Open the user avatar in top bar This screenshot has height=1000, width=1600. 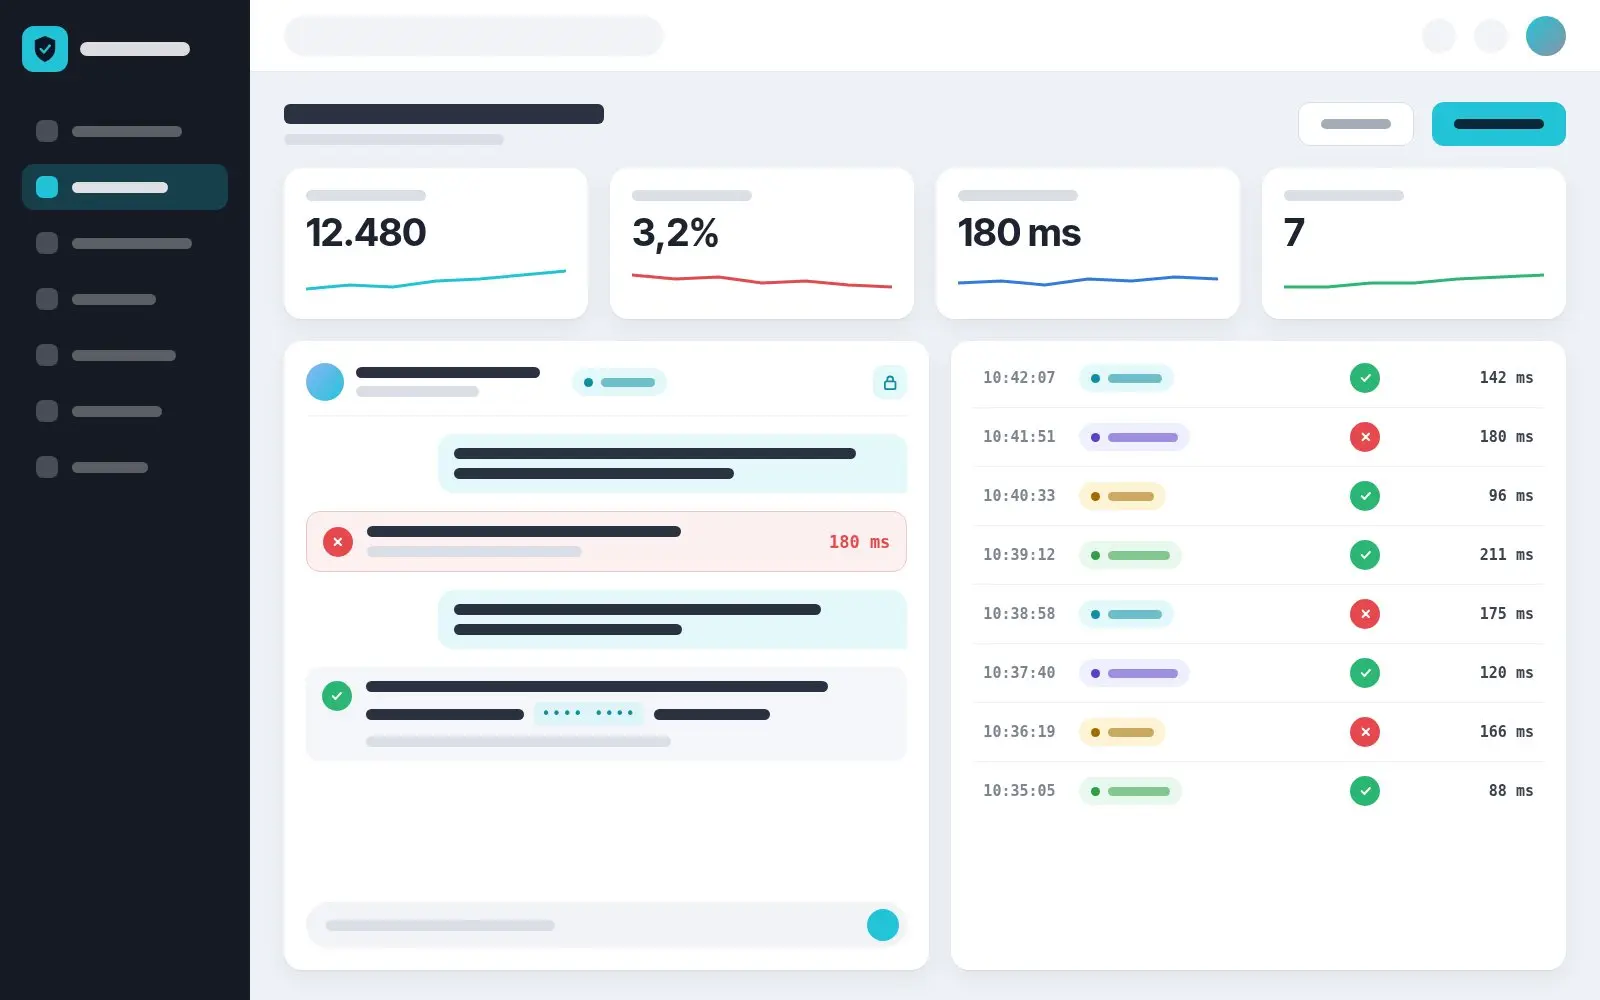click(1545, 36)
